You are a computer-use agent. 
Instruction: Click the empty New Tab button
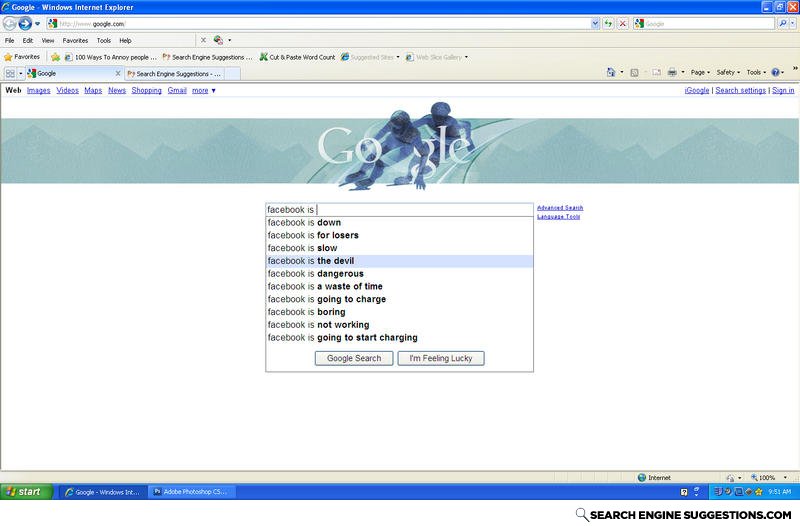click(233, 73)
